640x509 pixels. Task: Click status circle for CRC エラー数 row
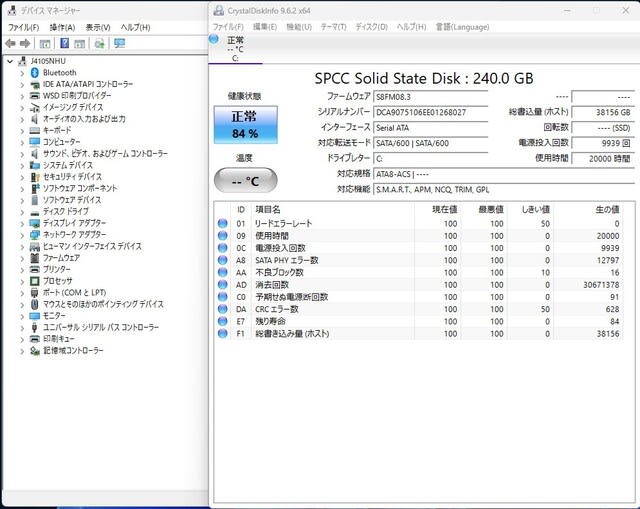pyautogui.click(x=222, y=309)
